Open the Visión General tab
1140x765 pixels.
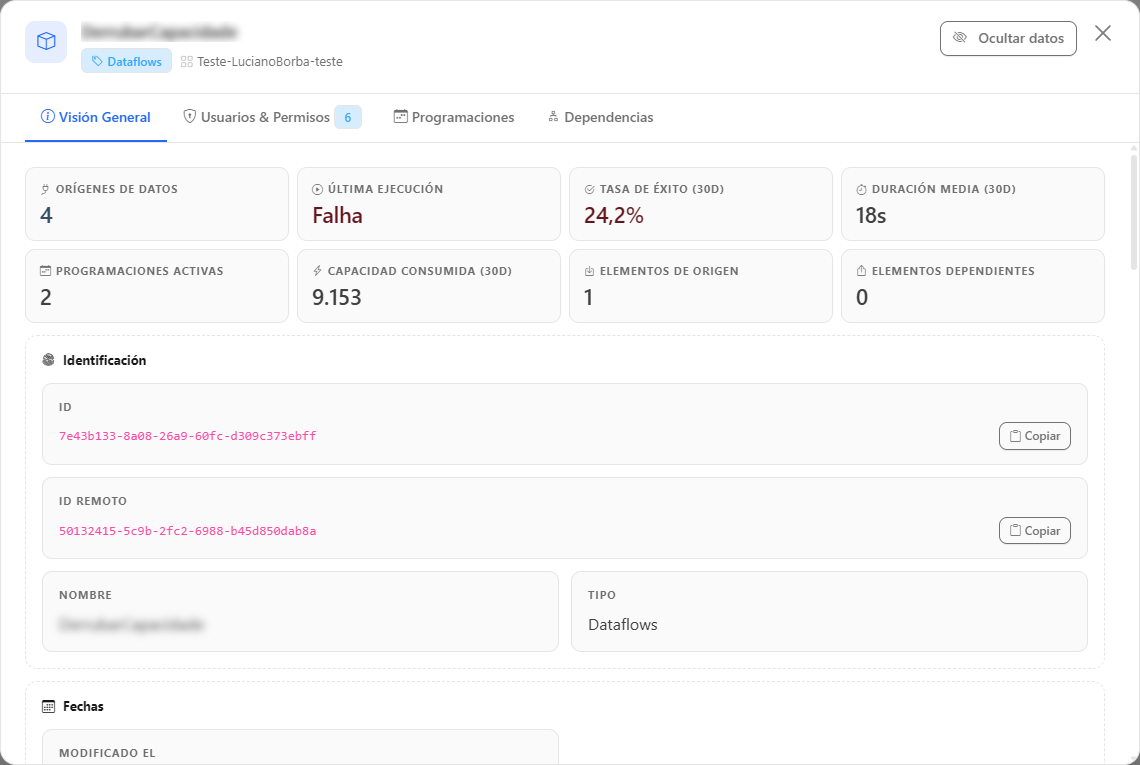pos(95,117)
